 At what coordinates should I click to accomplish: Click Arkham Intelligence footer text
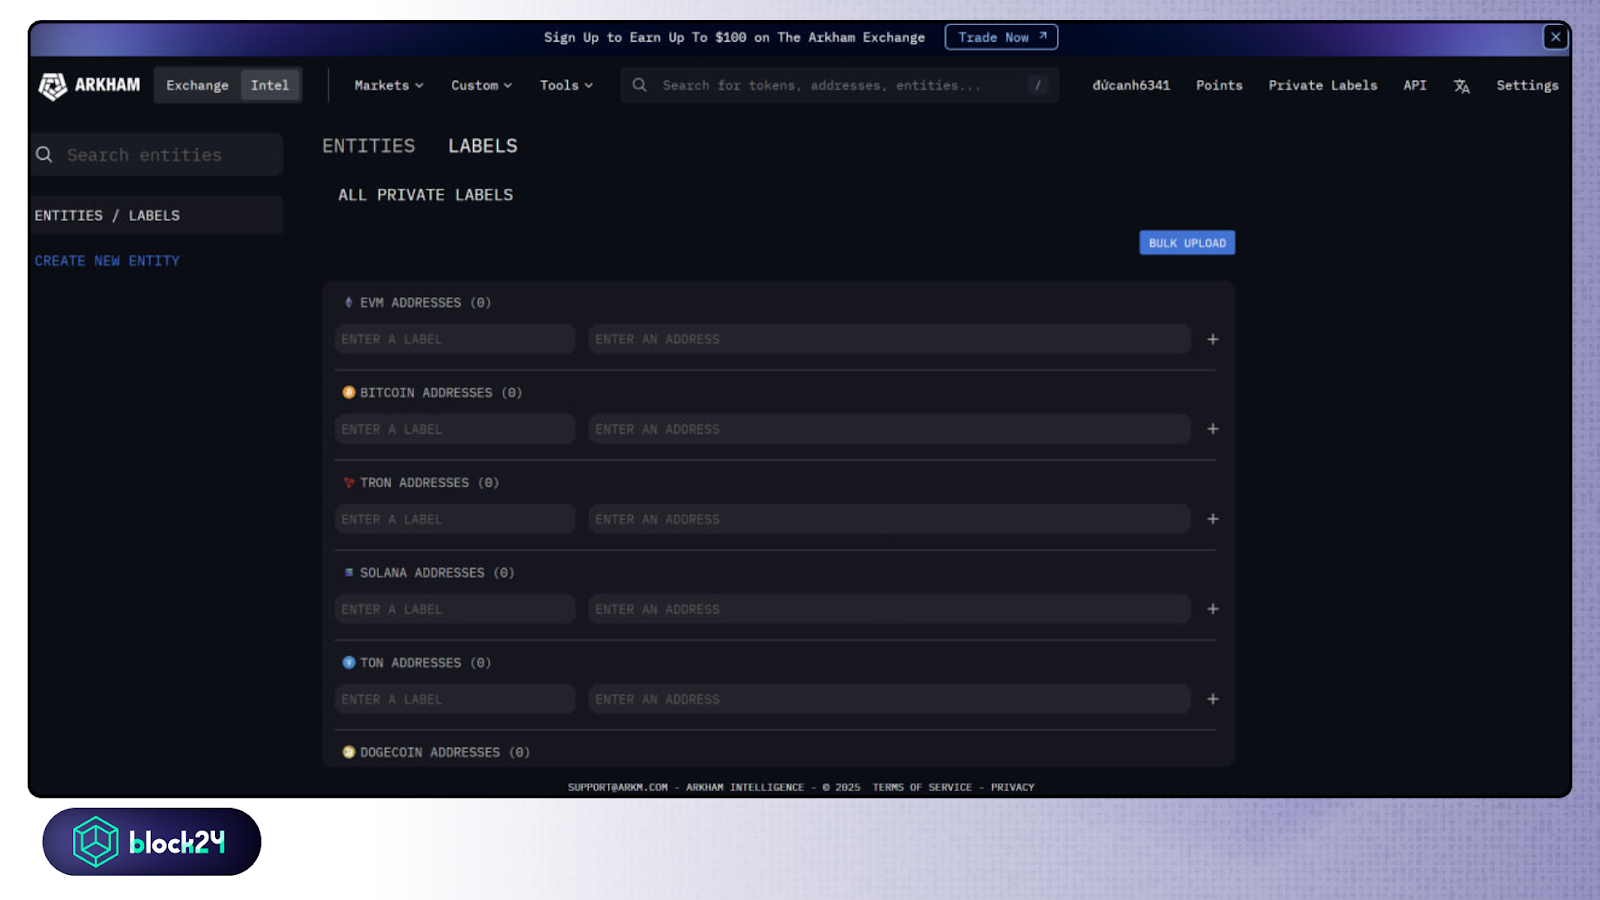pos(745,787)
